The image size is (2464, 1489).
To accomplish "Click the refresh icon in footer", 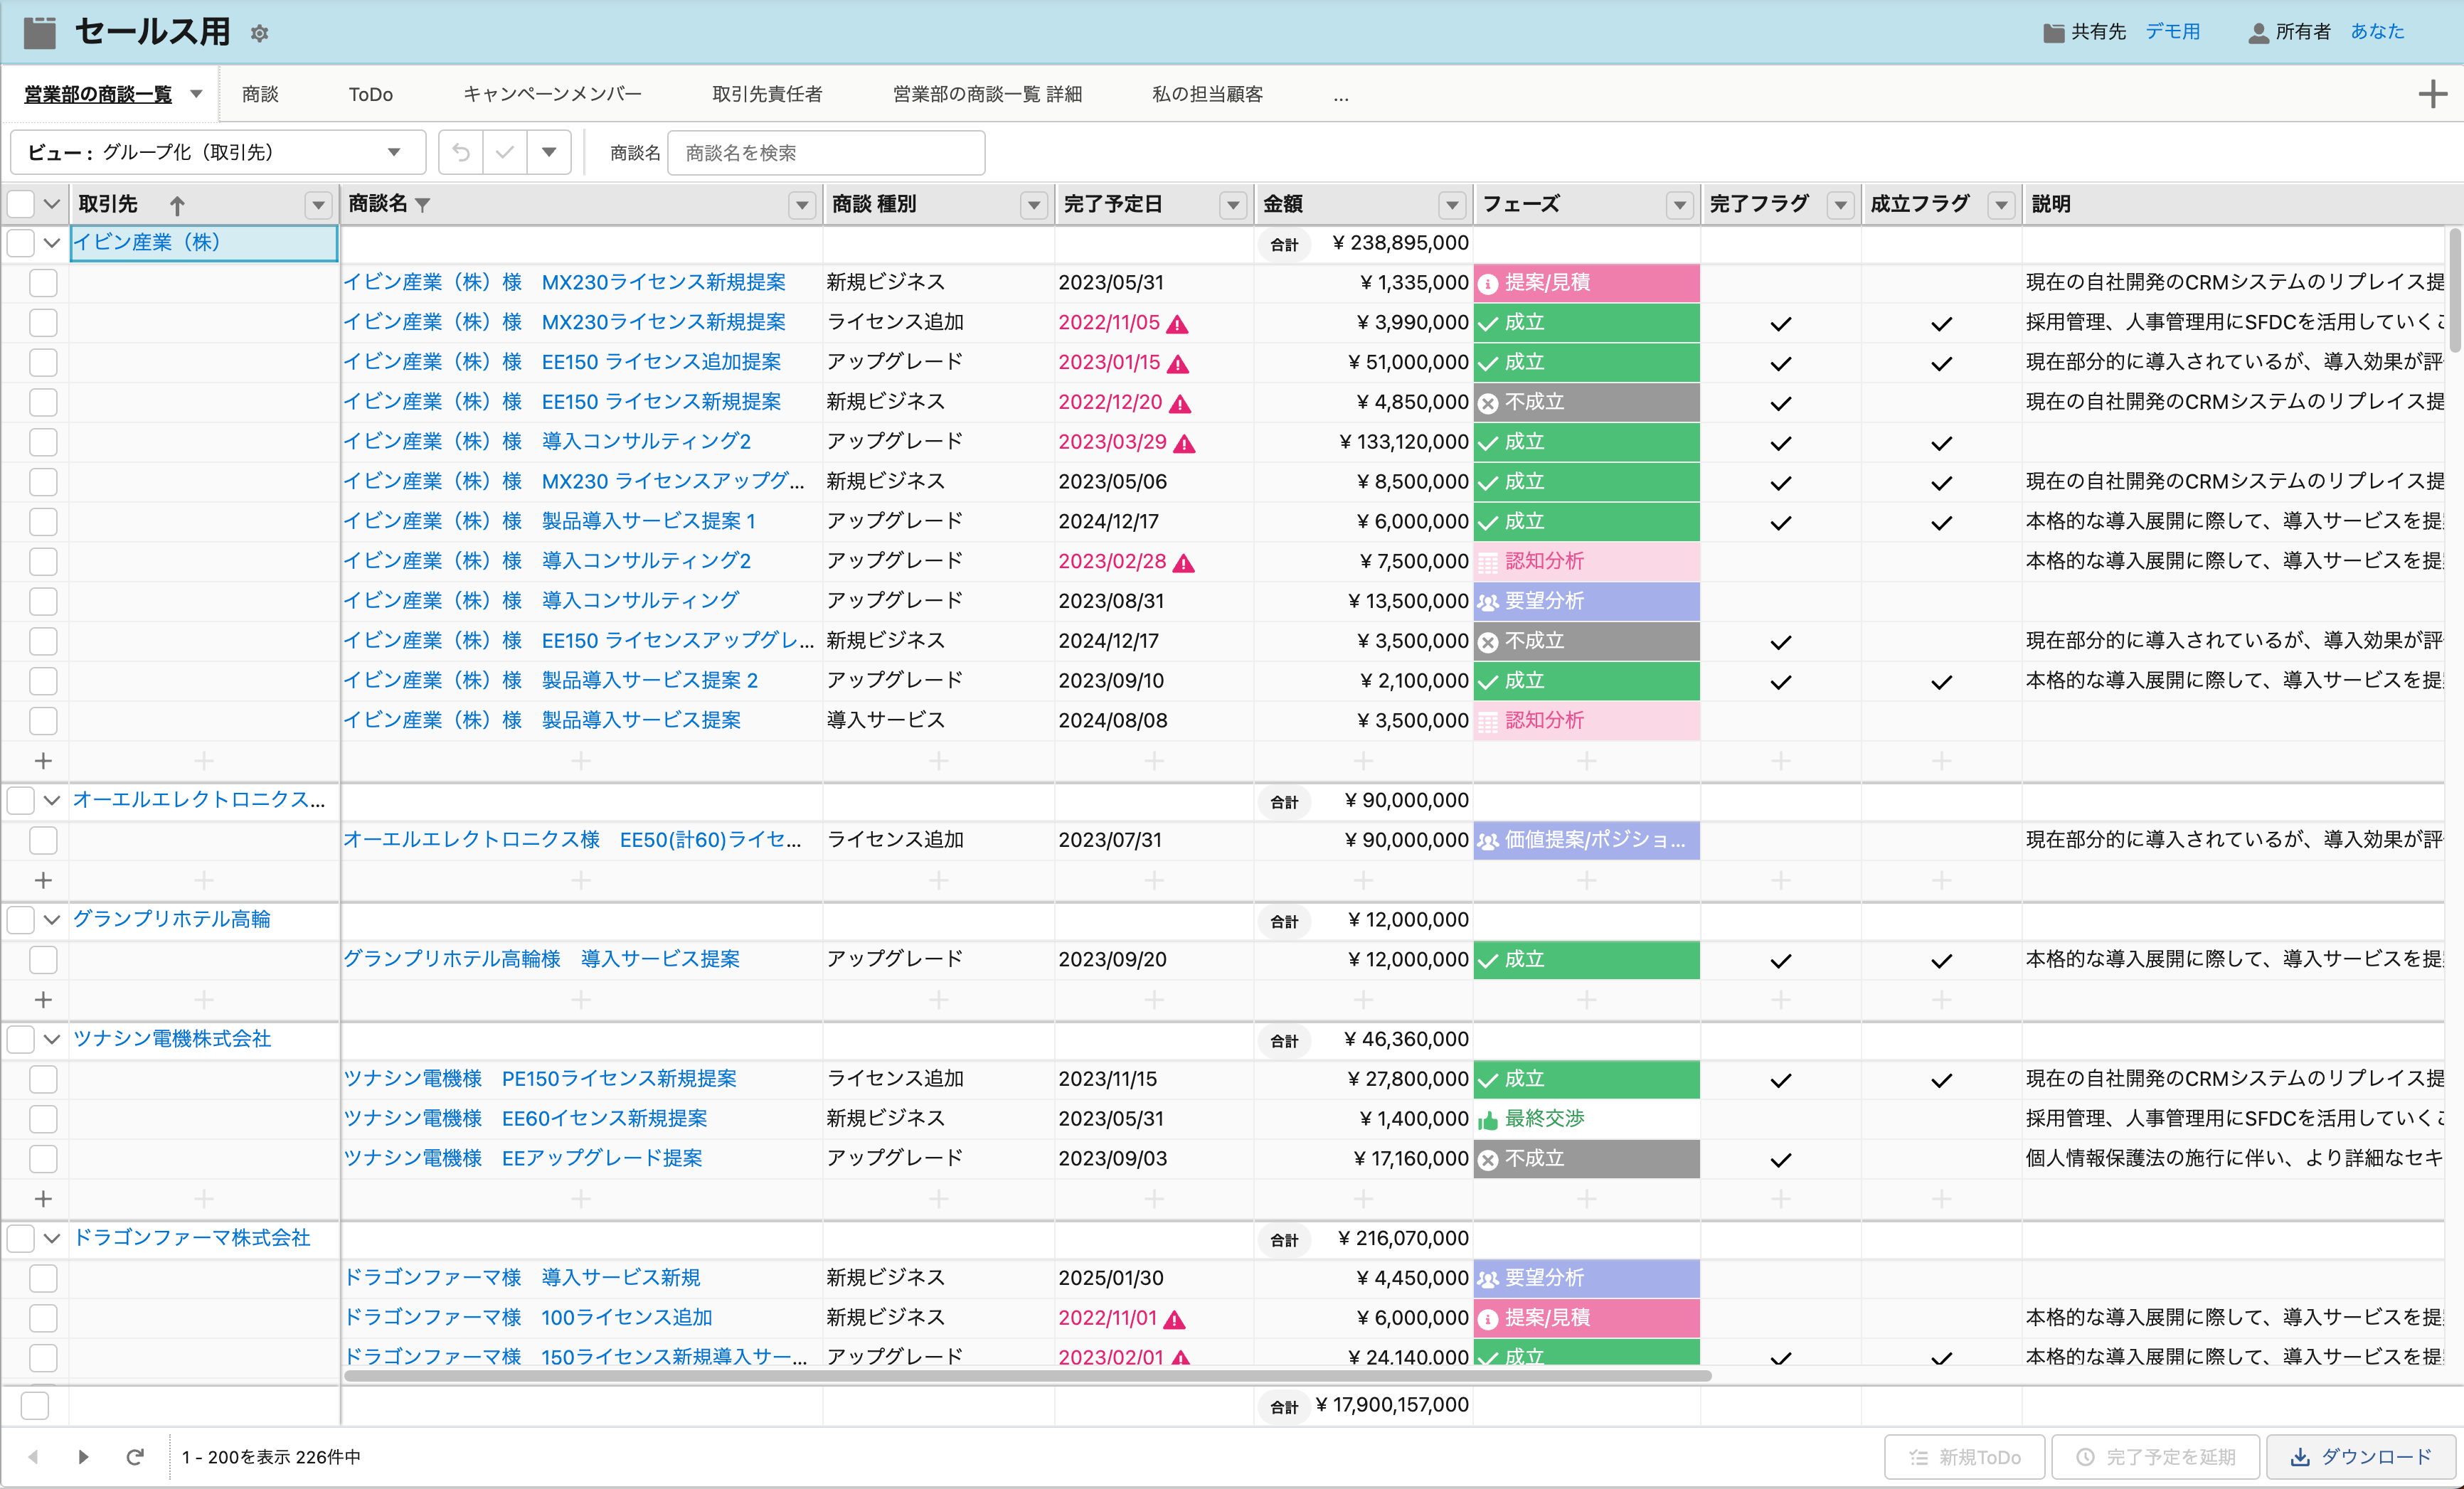I will 135,1457.
